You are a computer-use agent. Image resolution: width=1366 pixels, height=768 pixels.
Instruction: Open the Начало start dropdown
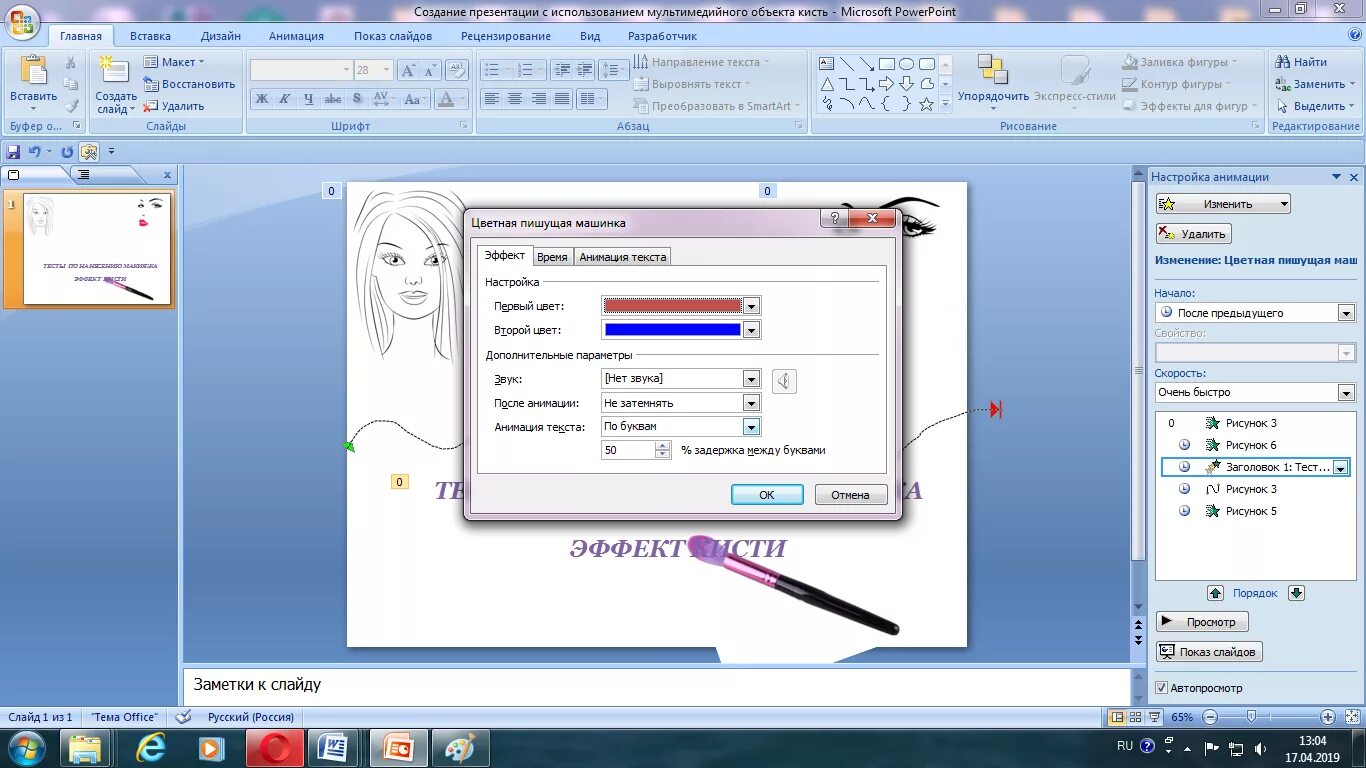point(1346,313)
